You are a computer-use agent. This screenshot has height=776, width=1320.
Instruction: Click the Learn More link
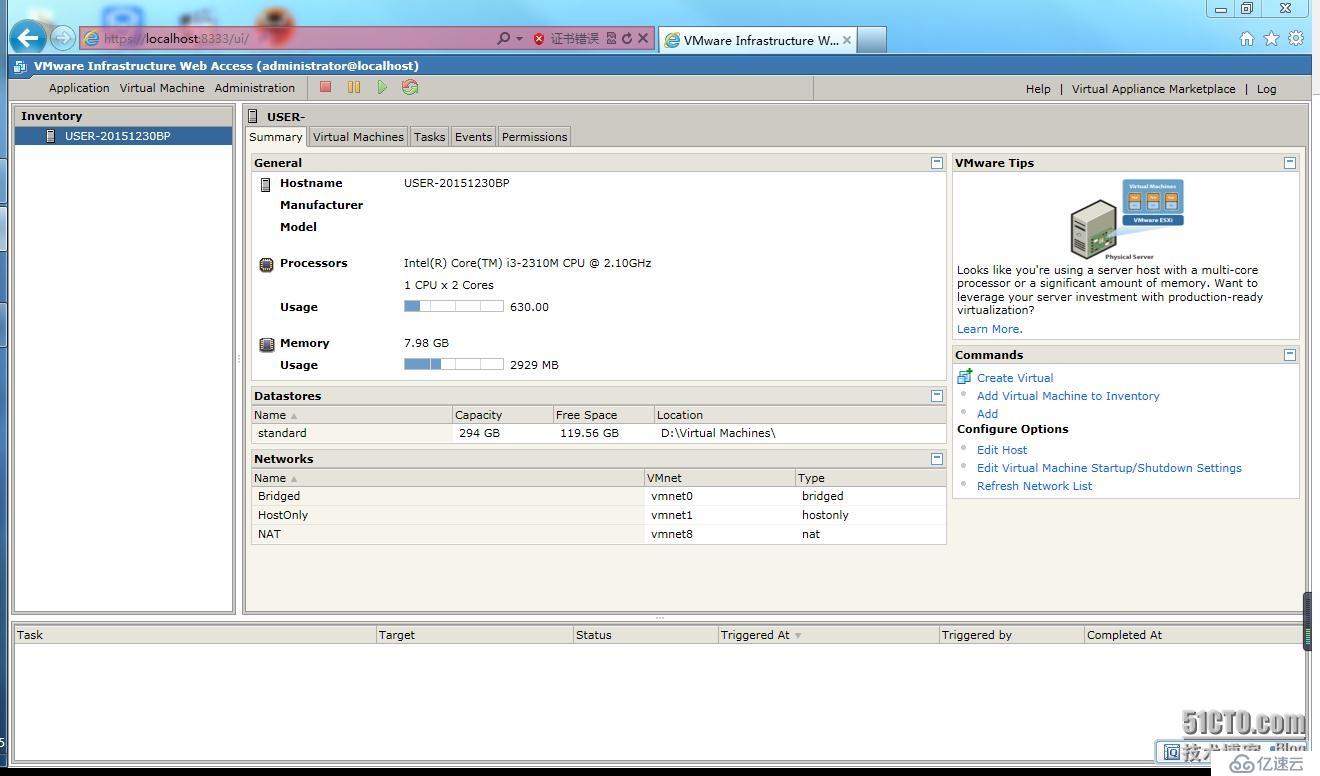[x=990, y=329]
